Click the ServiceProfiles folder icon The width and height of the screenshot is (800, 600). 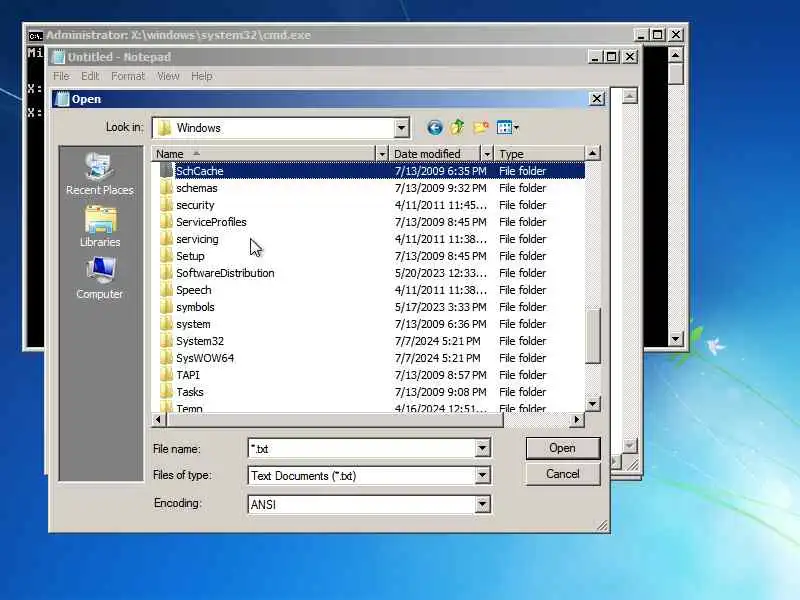(166, 222)
